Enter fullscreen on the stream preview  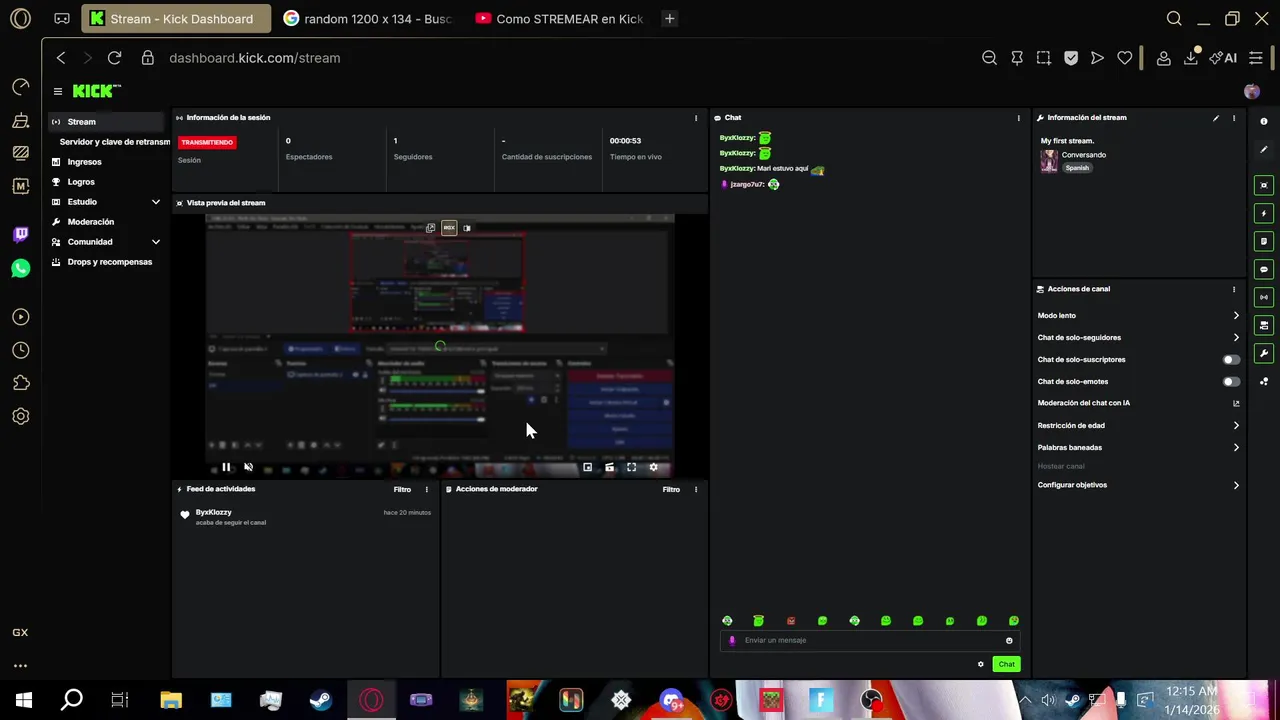(x=631, y=467)
